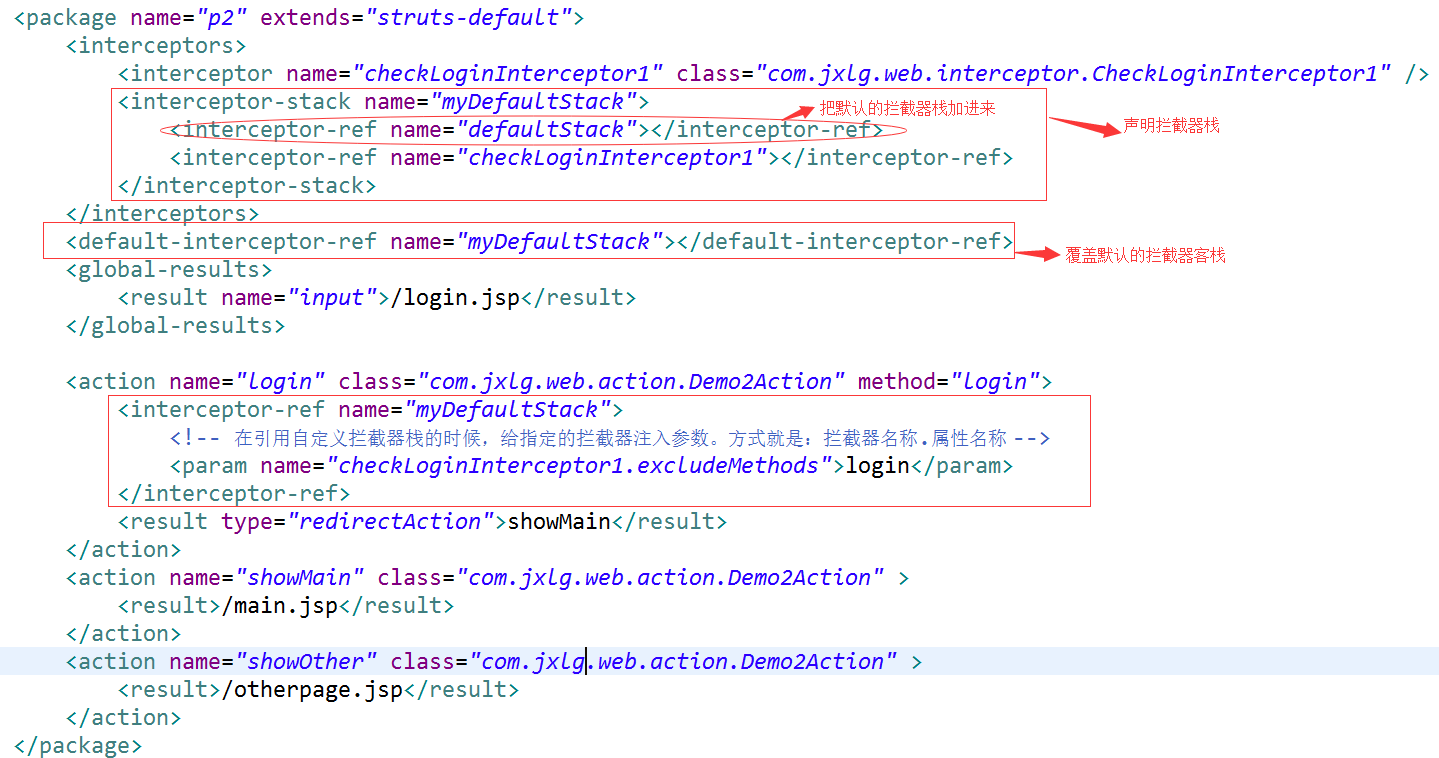Click the closing </package> tag
The height and width of the screenshot is (758, 1439).
tap(79, 746)
